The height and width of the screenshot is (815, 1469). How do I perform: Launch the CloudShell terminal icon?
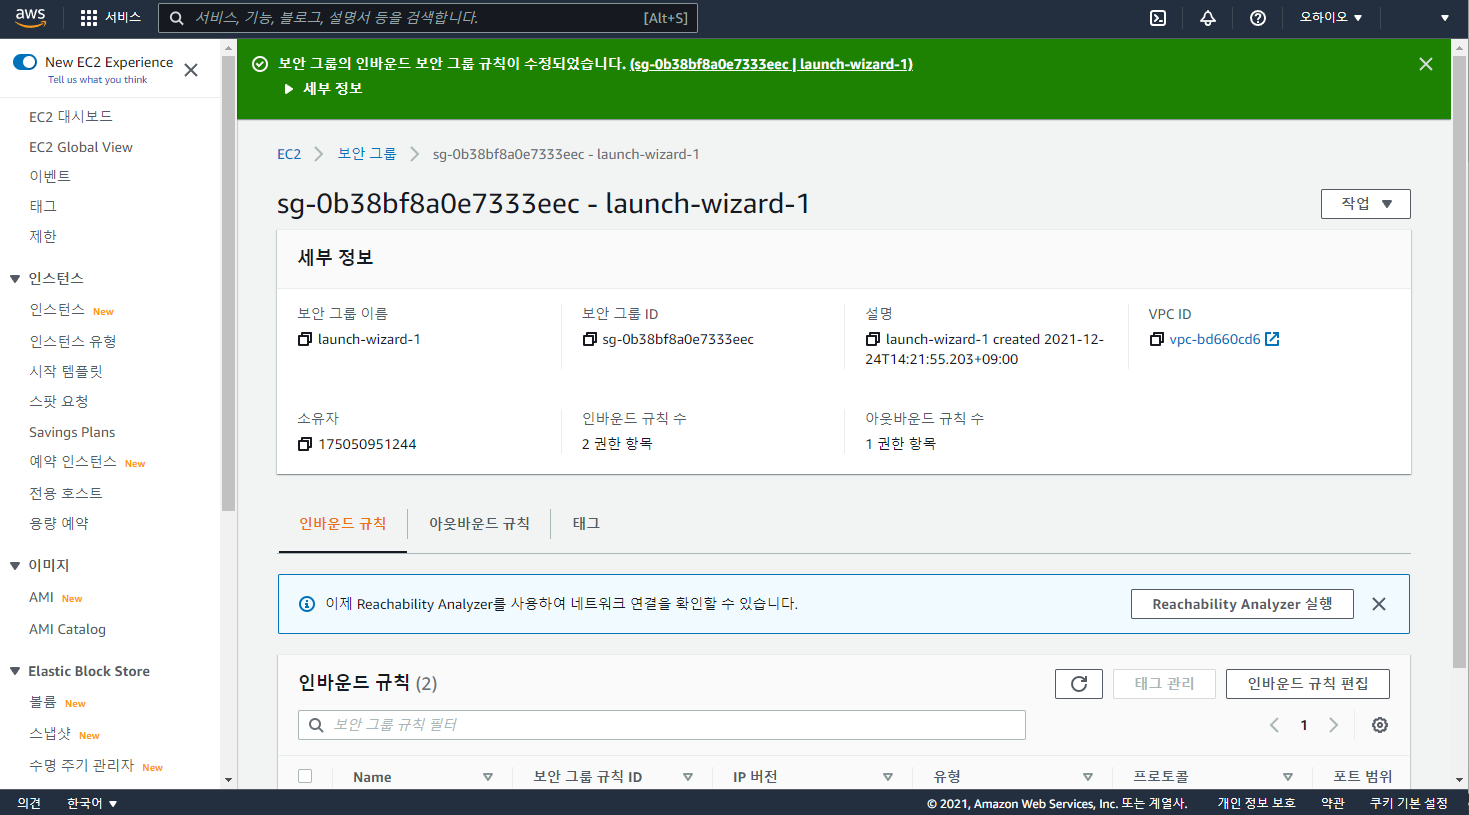pyautogui.click(x=1158, y=18)
